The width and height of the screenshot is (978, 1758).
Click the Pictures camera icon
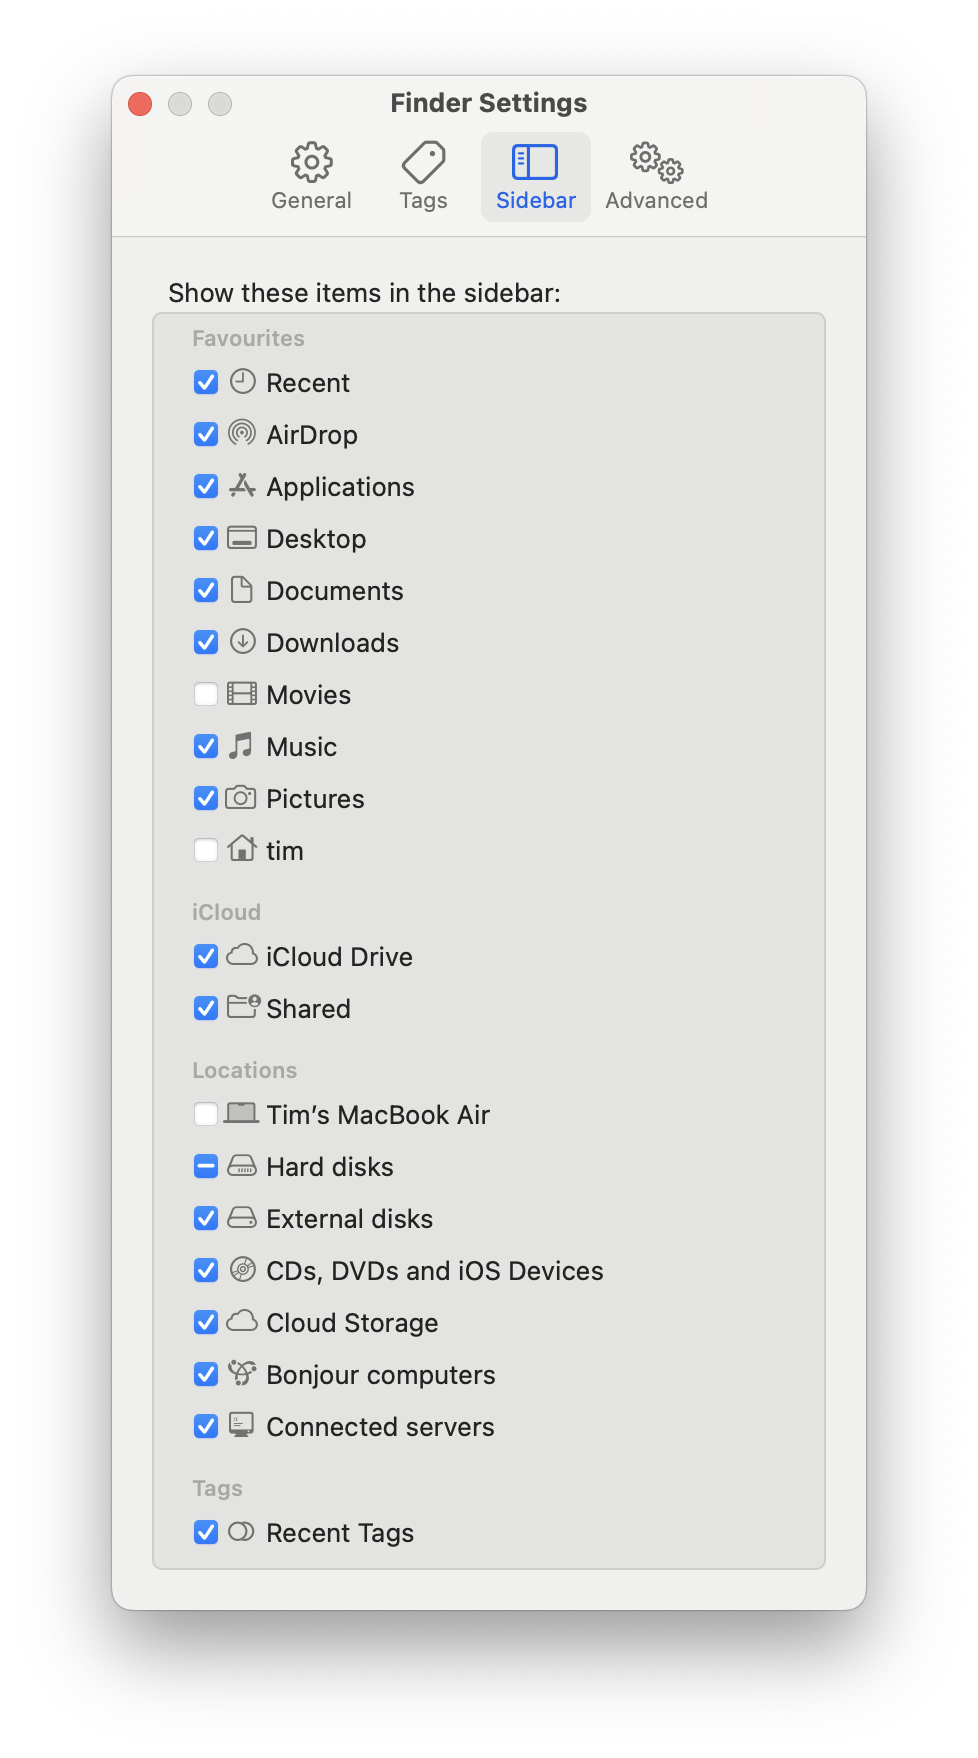241,797
